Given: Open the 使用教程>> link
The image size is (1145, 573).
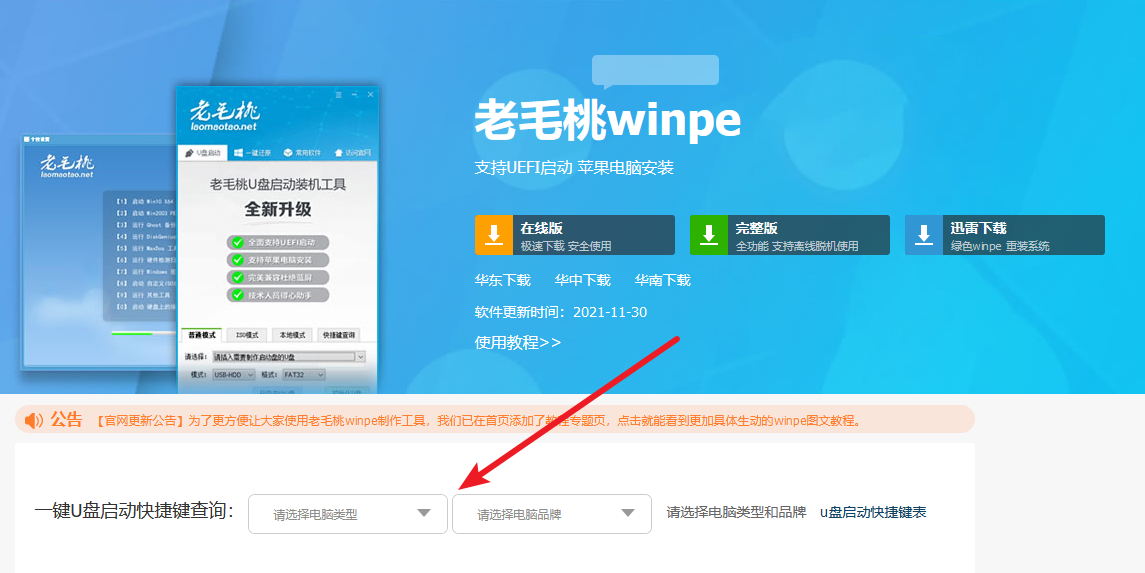Looking at the screenshot, I should point(518,342).
